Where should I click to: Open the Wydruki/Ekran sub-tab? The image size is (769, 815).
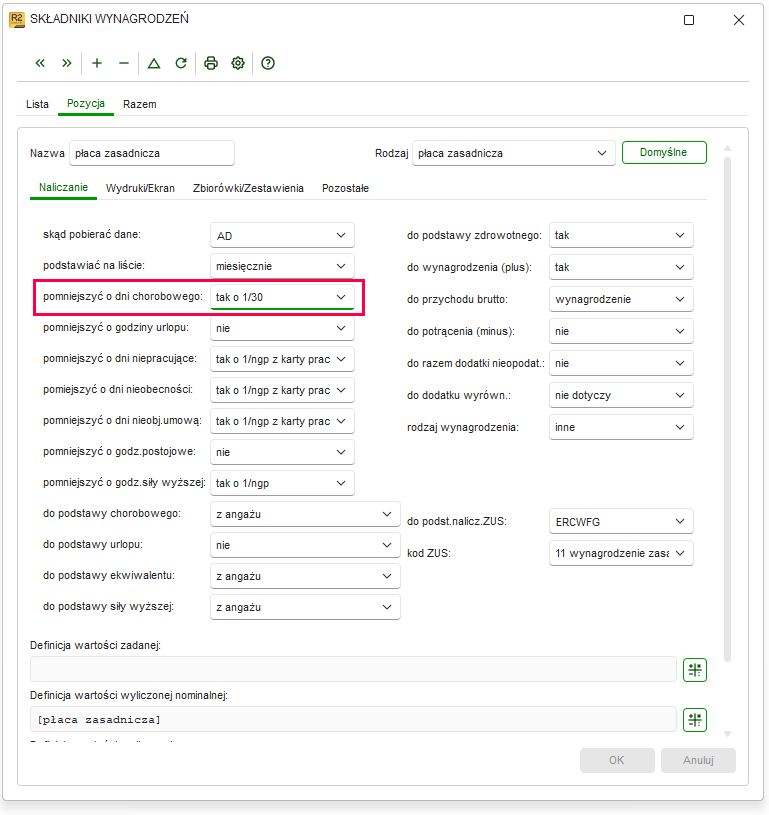point(140,188)
